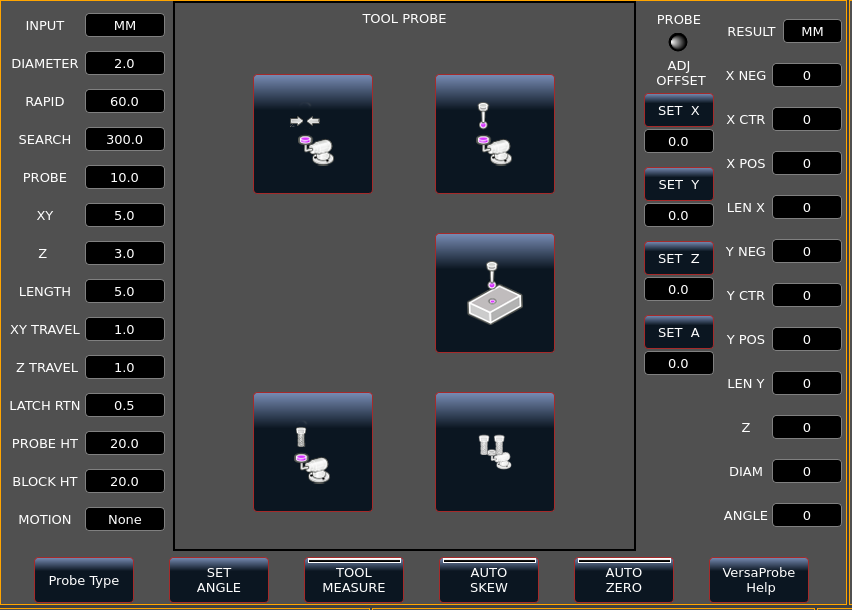Click the single tool length measure icon
The height and width of the screenshot is (610, 852).
313,452
